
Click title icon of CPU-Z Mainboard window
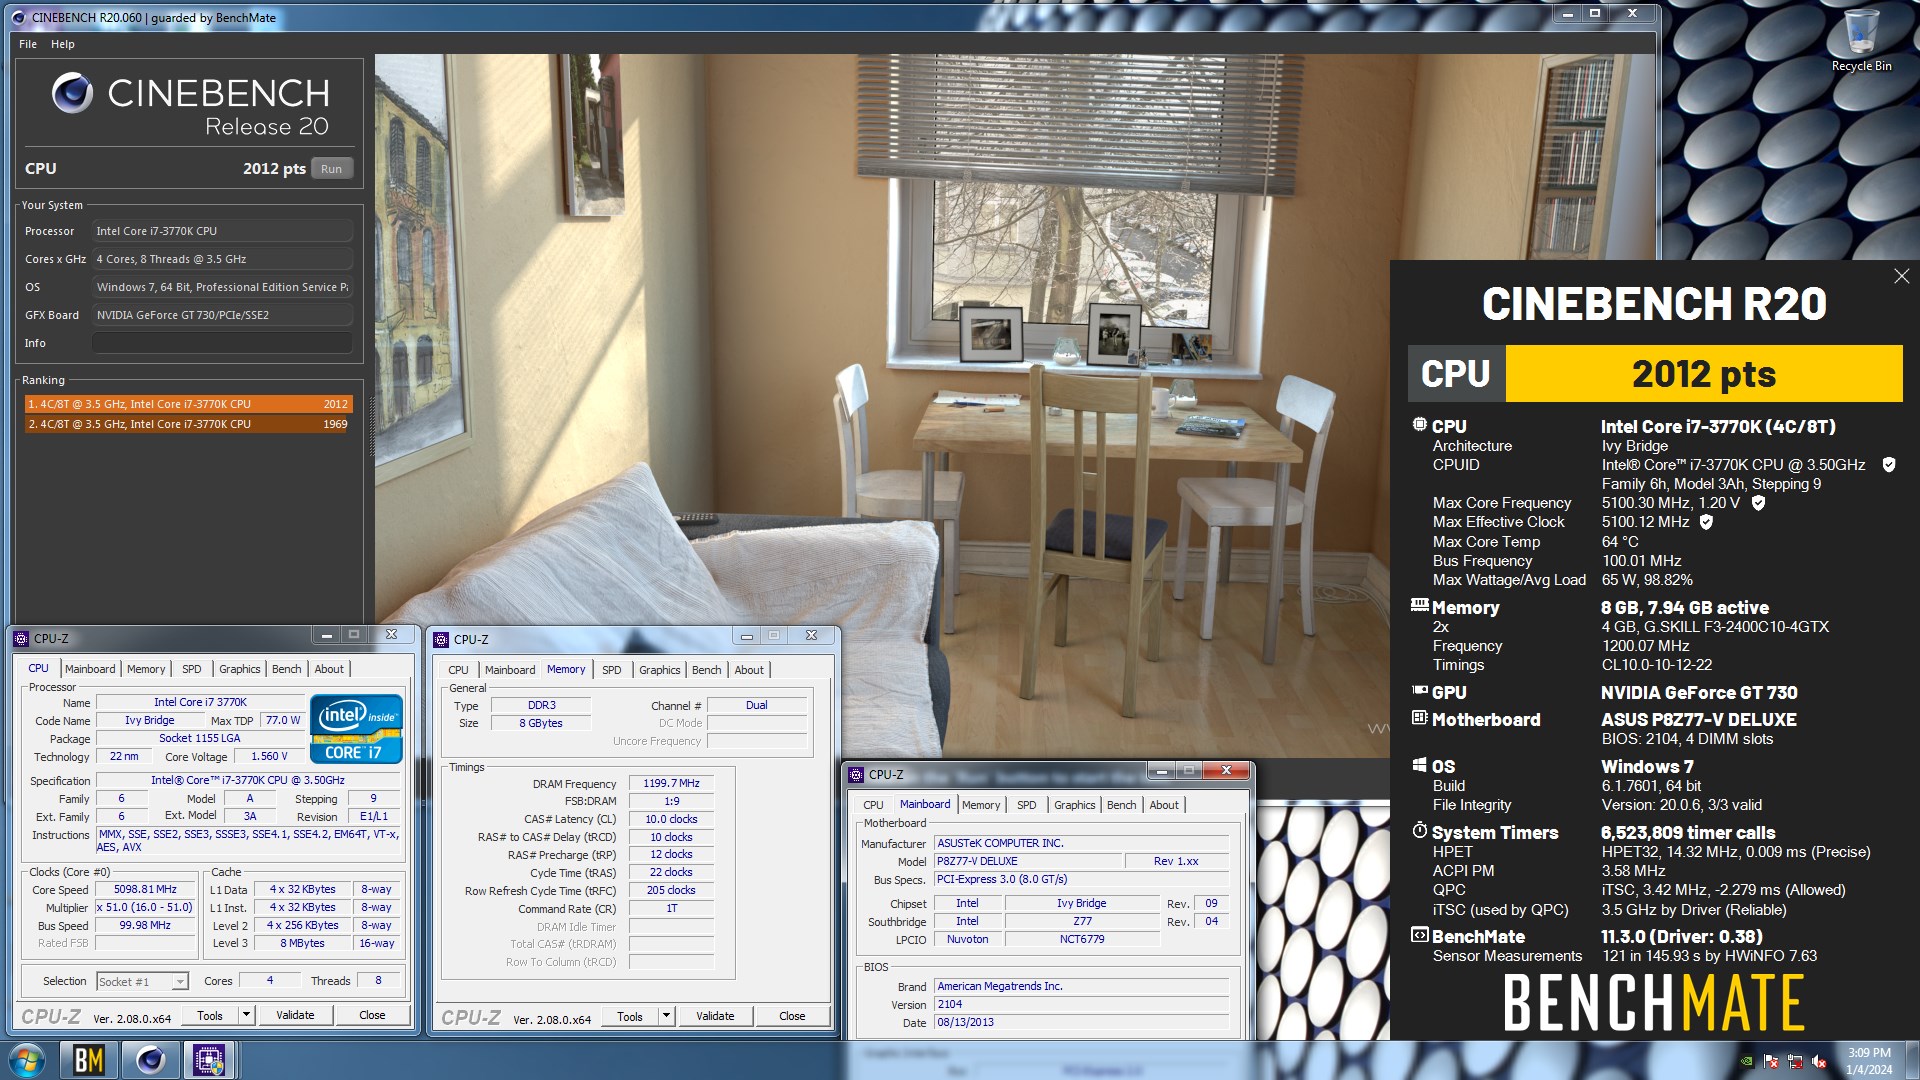click(856, 774)
